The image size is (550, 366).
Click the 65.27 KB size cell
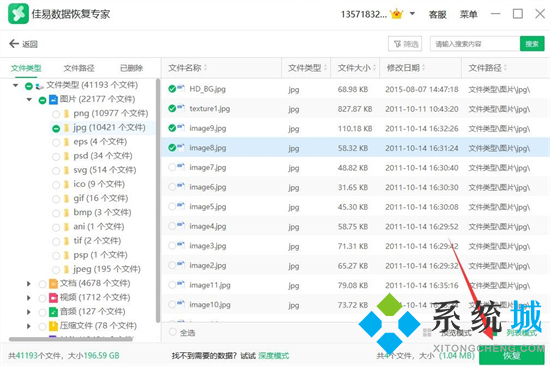click(x=353, y=266)
